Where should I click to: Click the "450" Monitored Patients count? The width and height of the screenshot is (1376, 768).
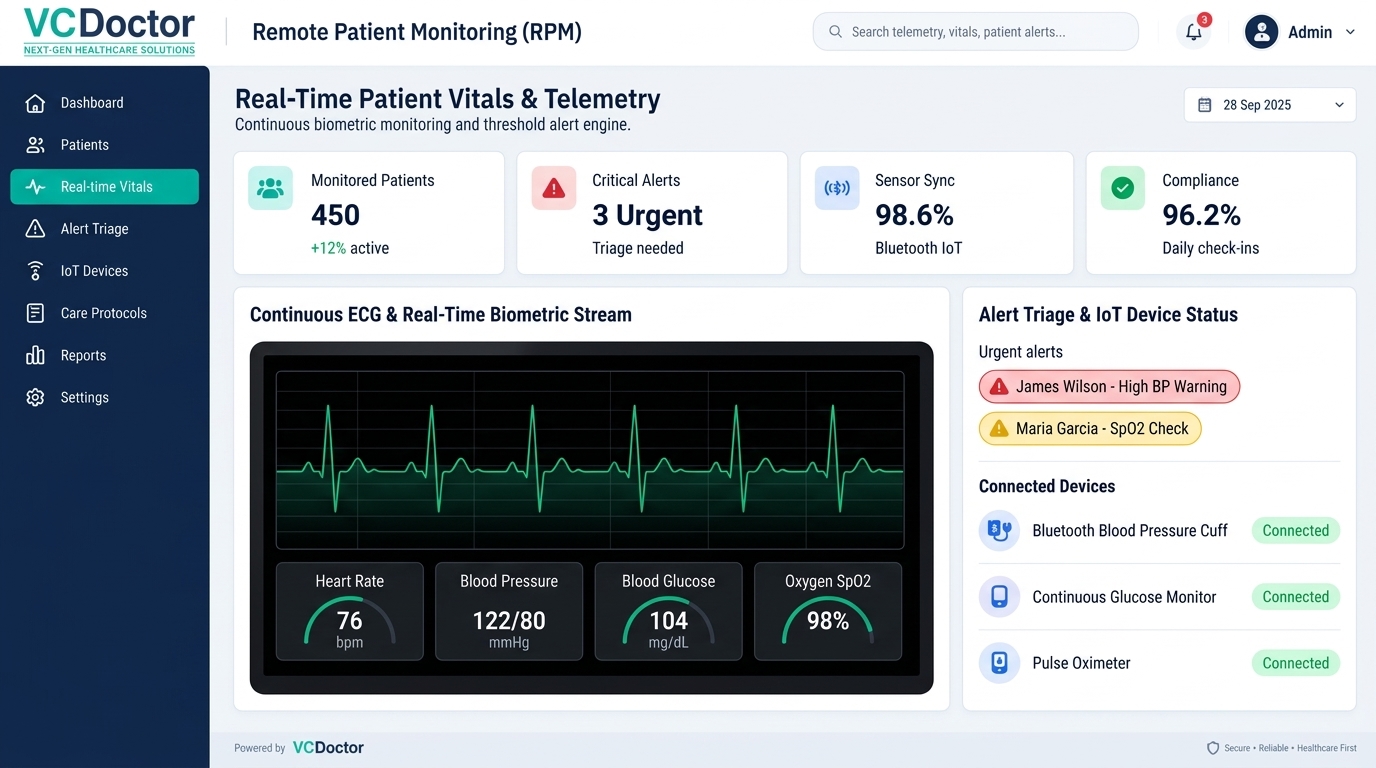coord(335,215)
